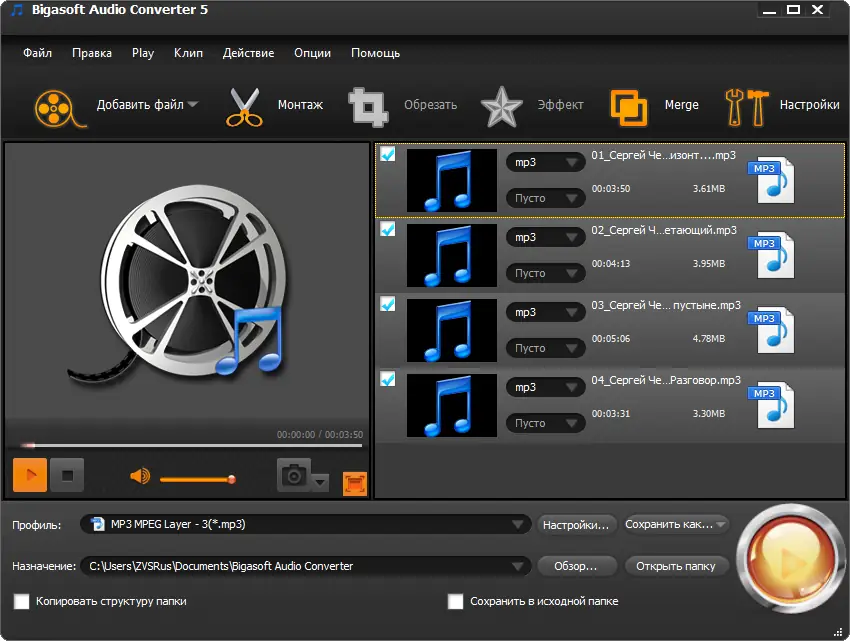Open the Правка menu
Screen dimensions: 850x641
click(92, 53)
